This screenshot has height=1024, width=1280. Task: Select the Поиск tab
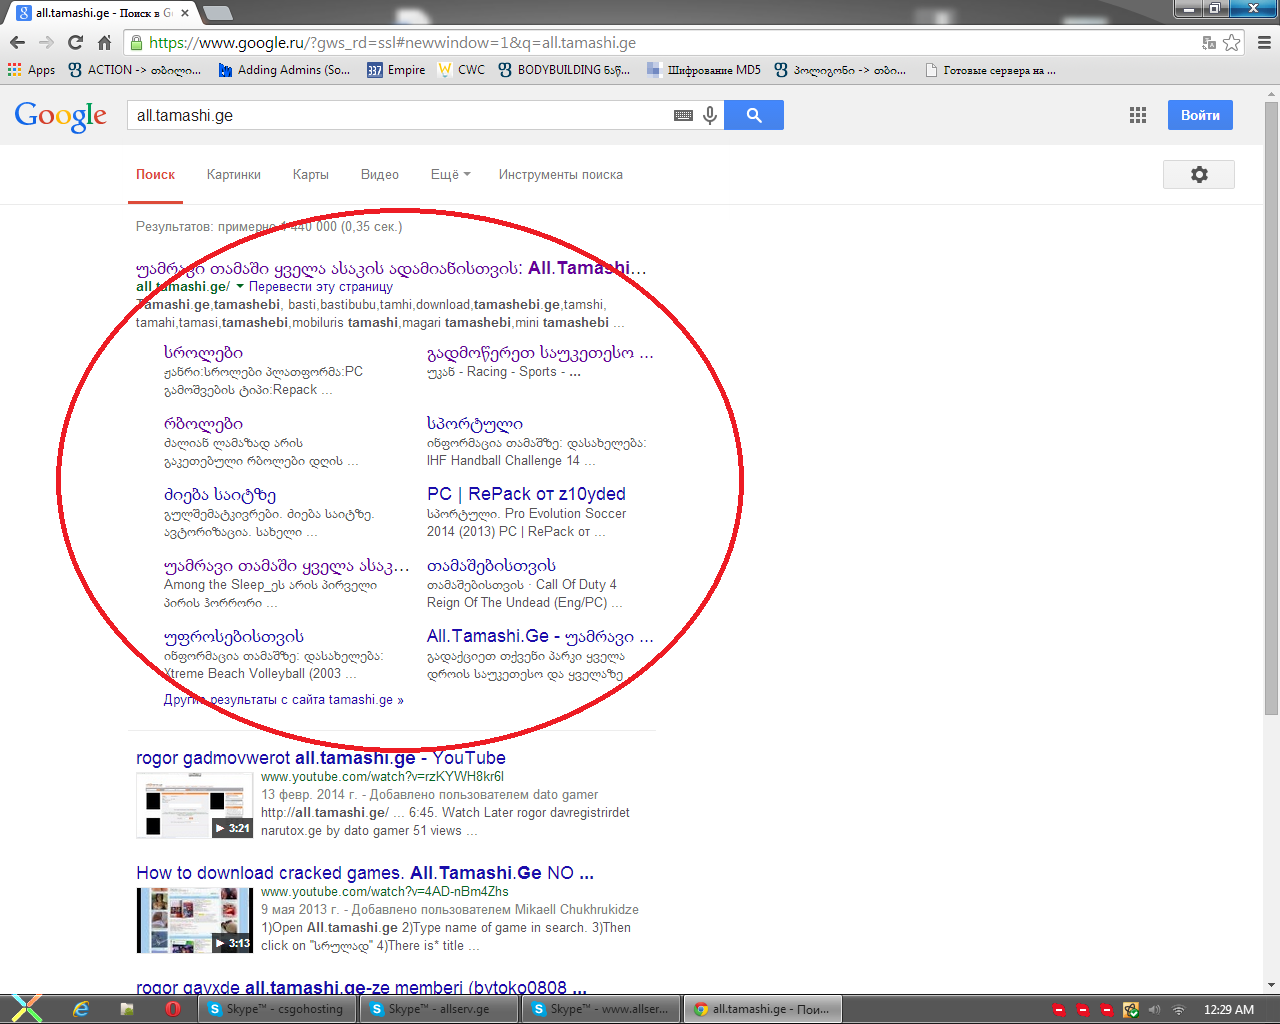tap(156, 174)
